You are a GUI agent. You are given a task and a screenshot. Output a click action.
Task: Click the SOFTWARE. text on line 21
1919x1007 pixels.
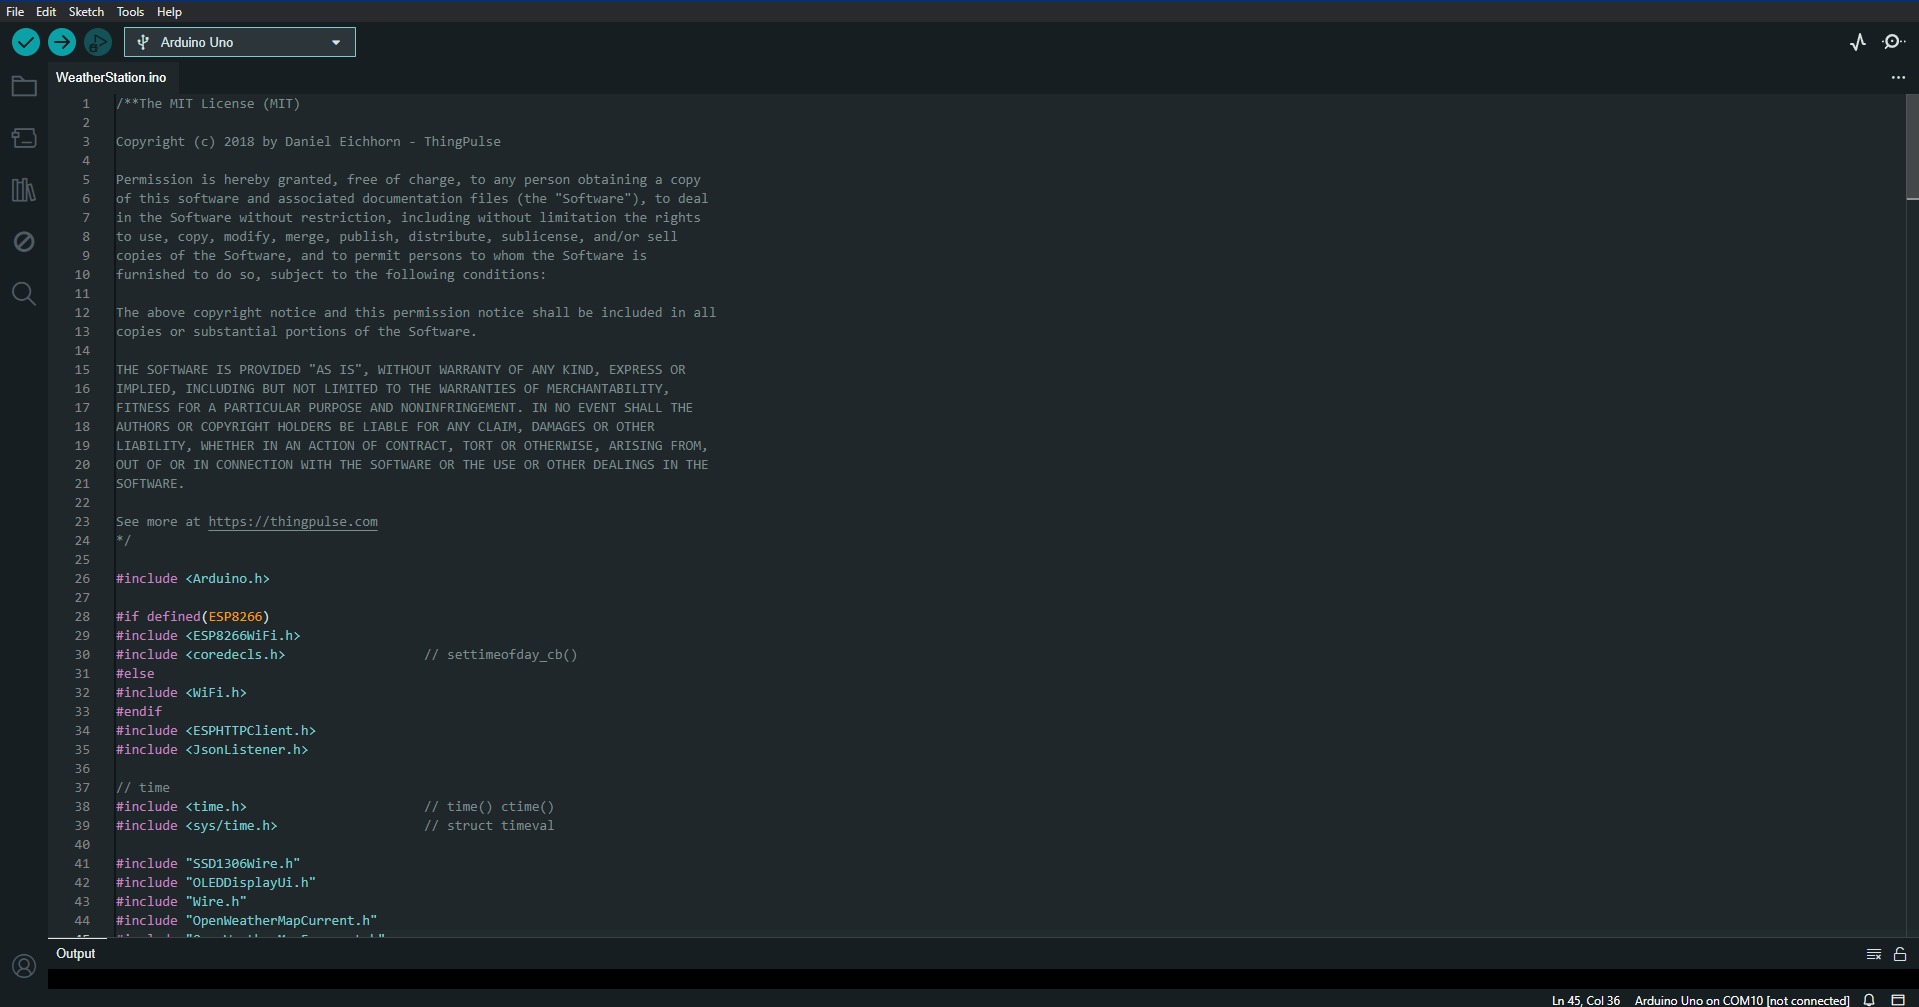(x=150, y=484)
